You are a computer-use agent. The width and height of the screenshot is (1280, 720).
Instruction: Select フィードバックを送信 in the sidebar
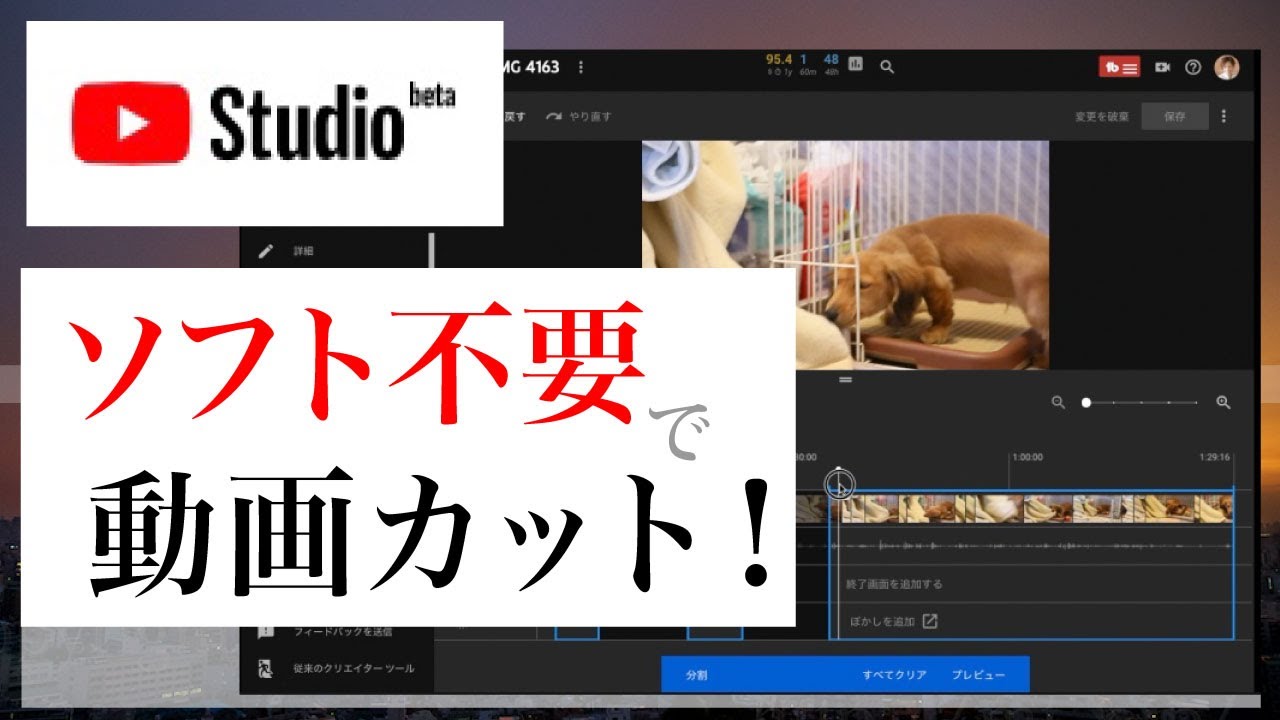[x=343, y=632]
